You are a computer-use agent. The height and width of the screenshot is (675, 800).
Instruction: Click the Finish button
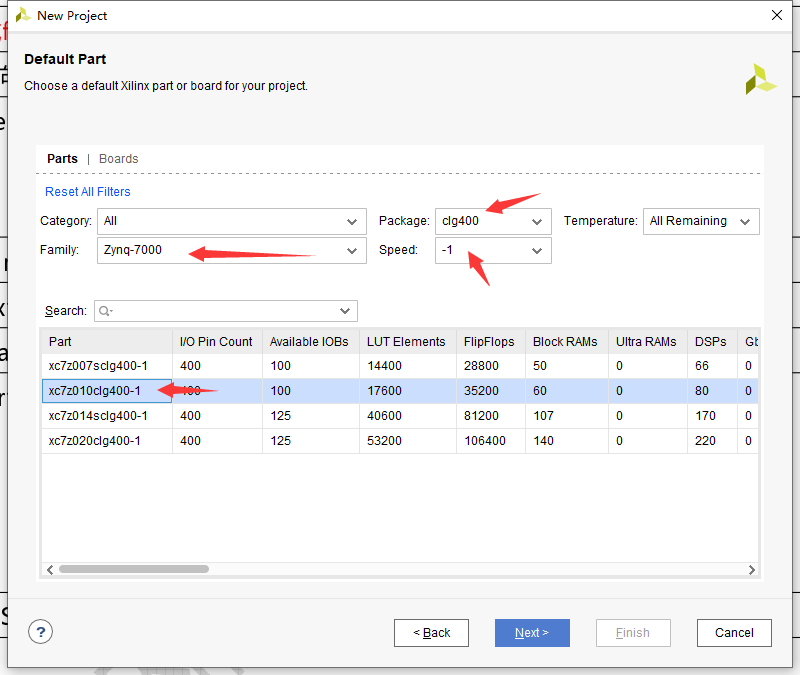pyautogui.click(x=633, y=633)
